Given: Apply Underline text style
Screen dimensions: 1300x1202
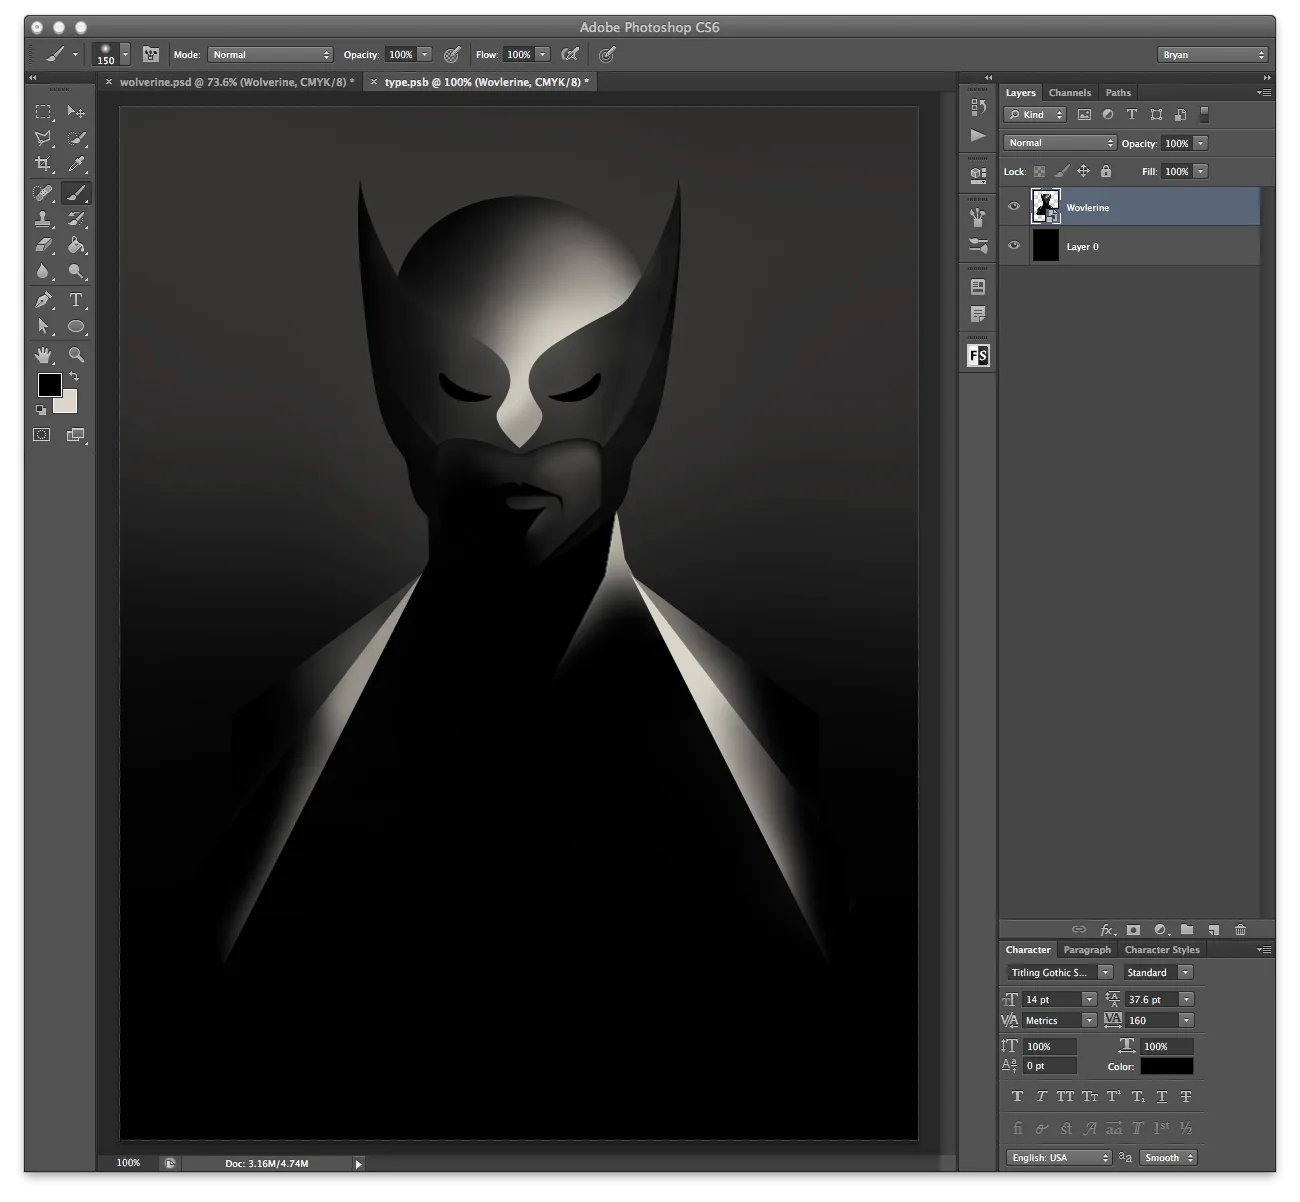Looking at the screenshot, I should [1162, 1096].
